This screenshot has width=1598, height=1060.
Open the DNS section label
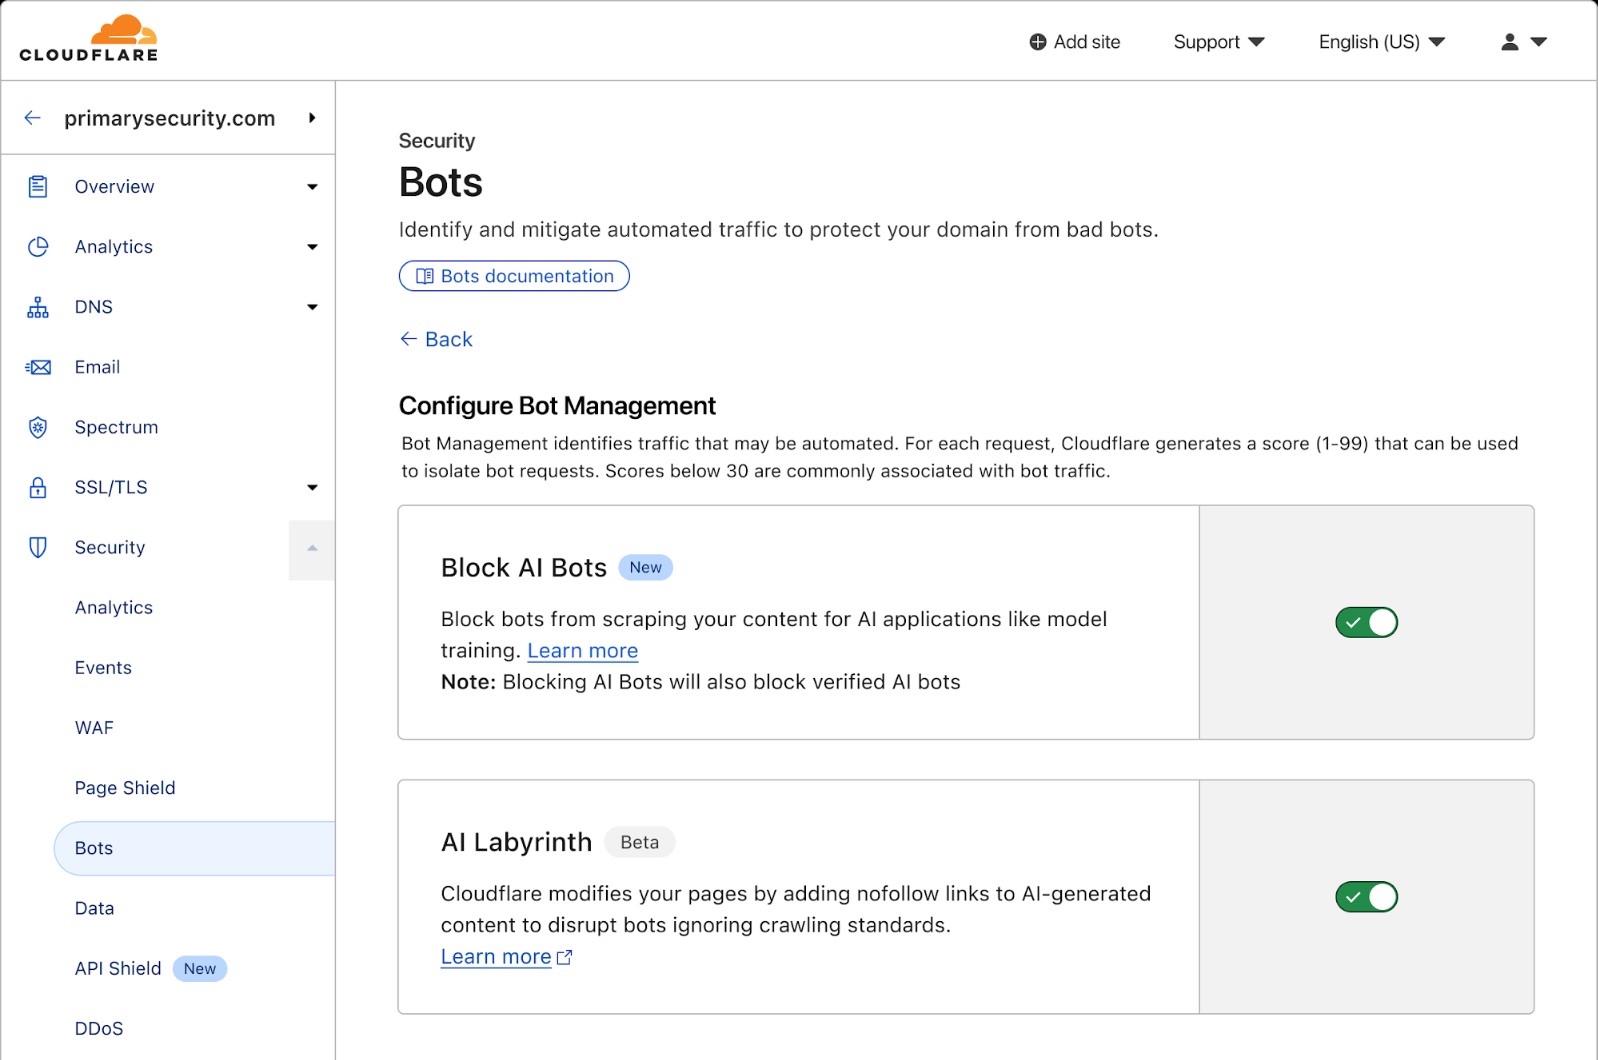[x=94, y=307]
